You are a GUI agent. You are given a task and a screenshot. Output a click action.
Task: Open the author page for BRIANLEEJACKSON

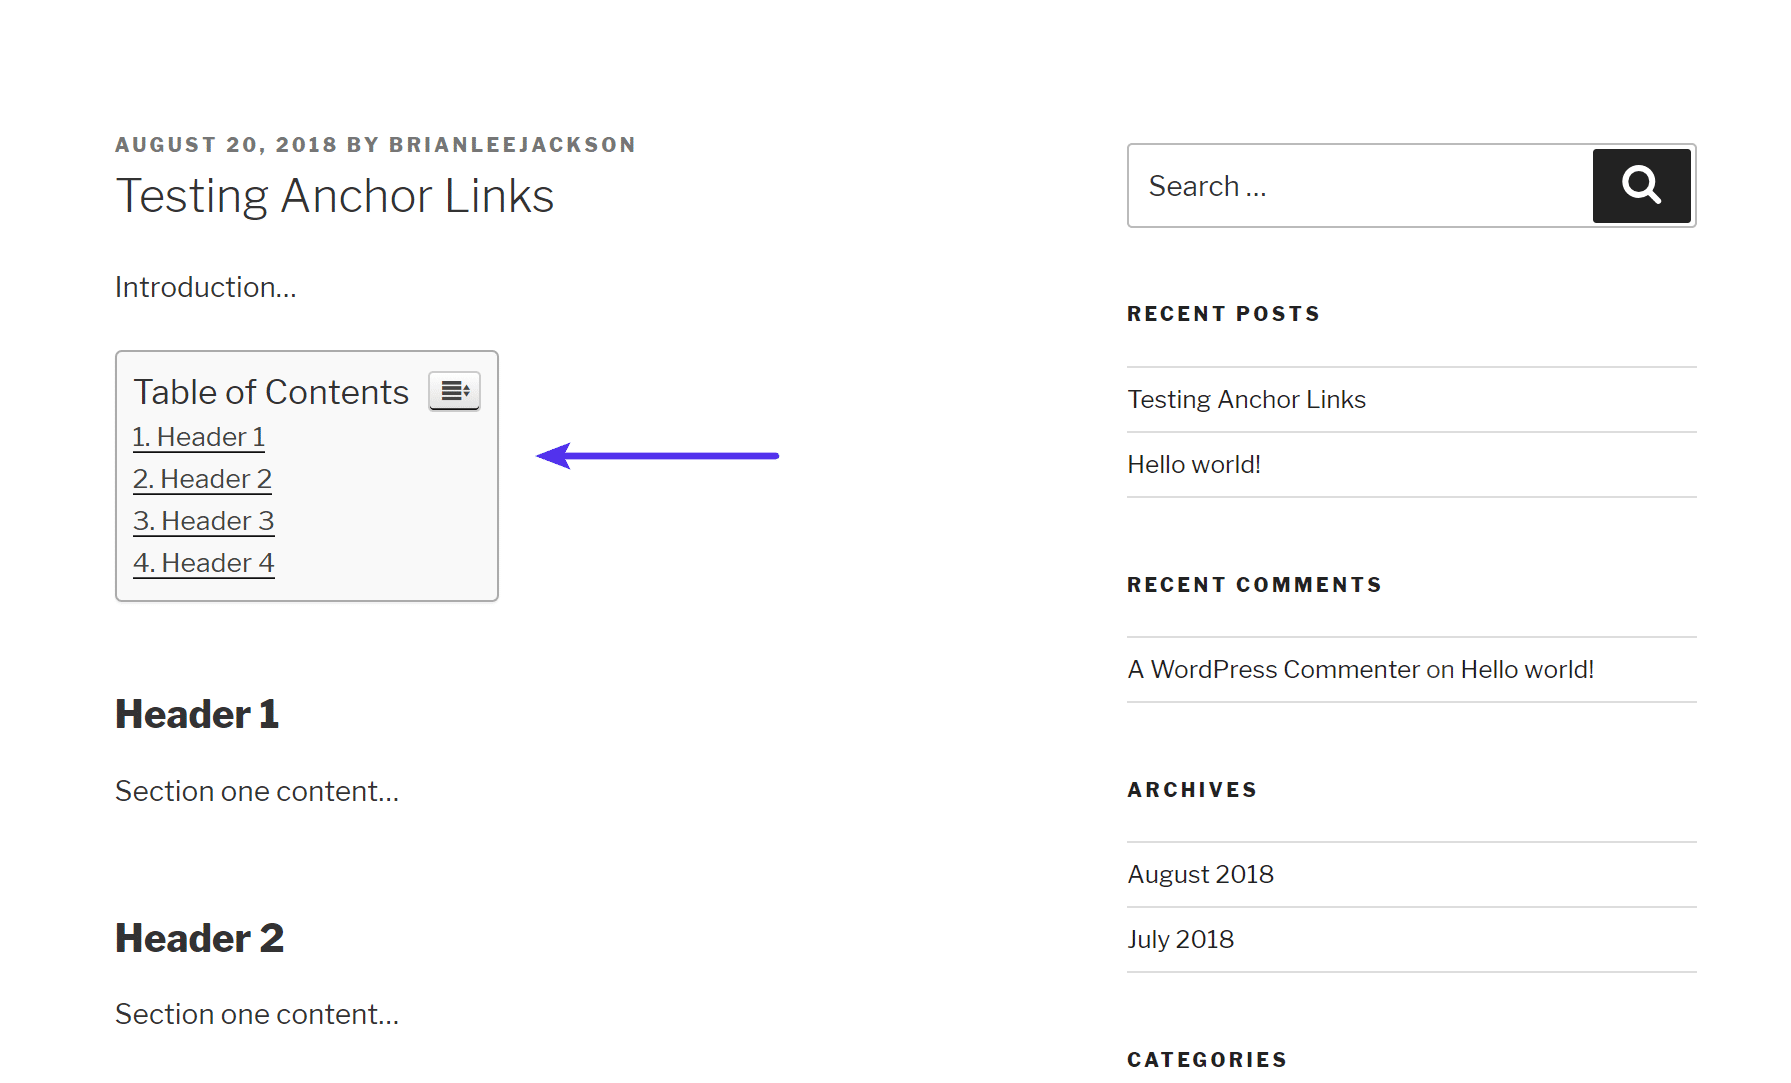[511, 144]
